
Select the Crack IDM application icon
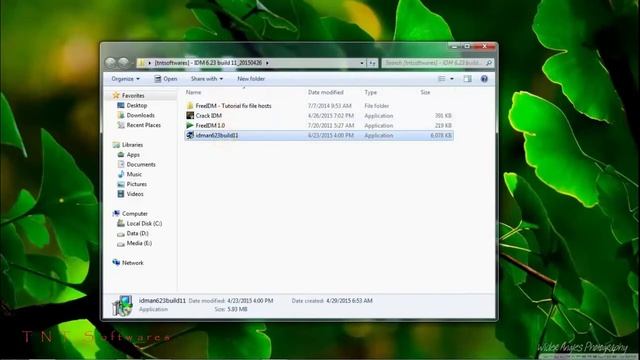pos(190,116)
